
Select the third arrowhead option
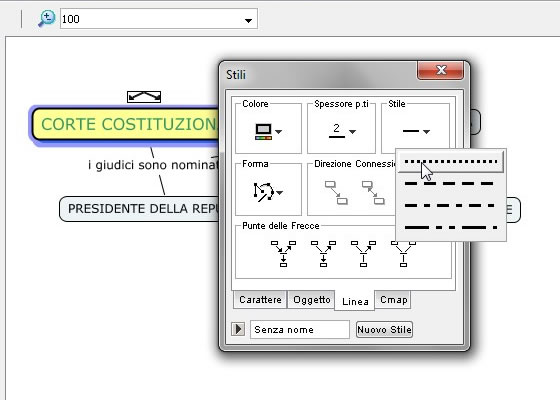[x=363, y=254]
